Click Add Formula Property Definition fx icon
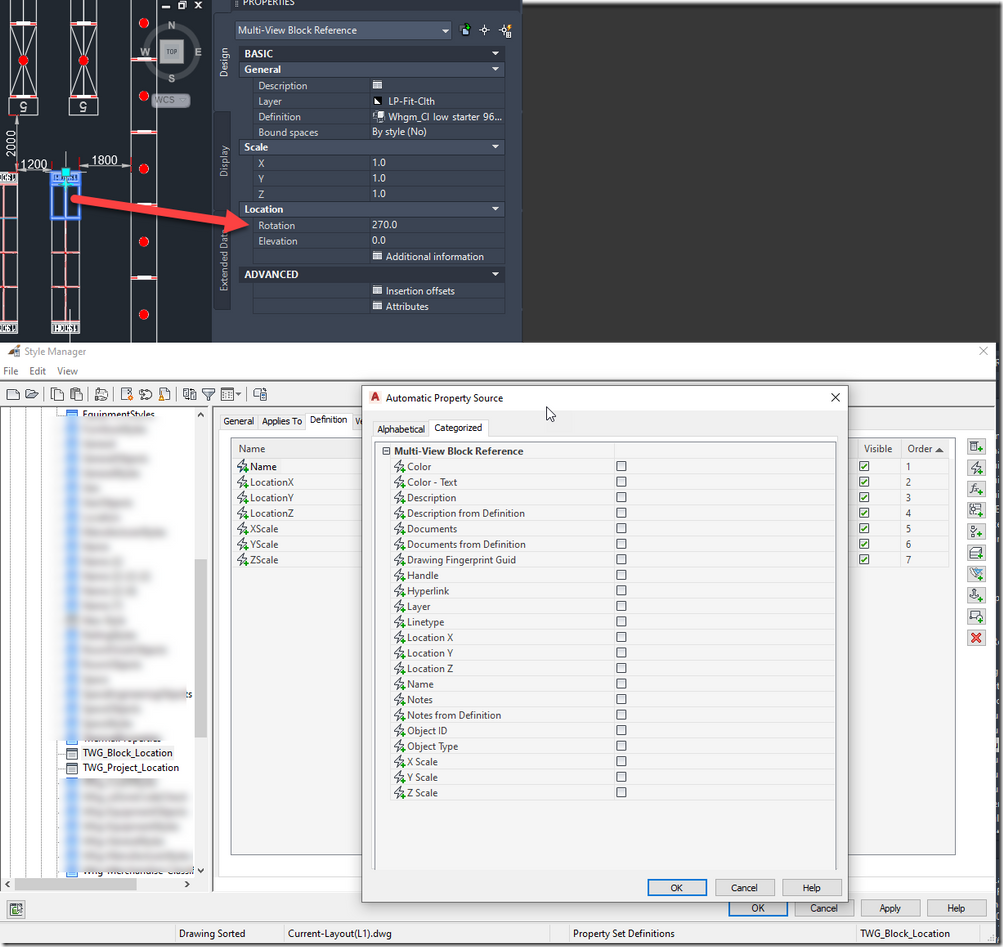This screenshot has width=1003, height=947. click(x=977, y=489)
